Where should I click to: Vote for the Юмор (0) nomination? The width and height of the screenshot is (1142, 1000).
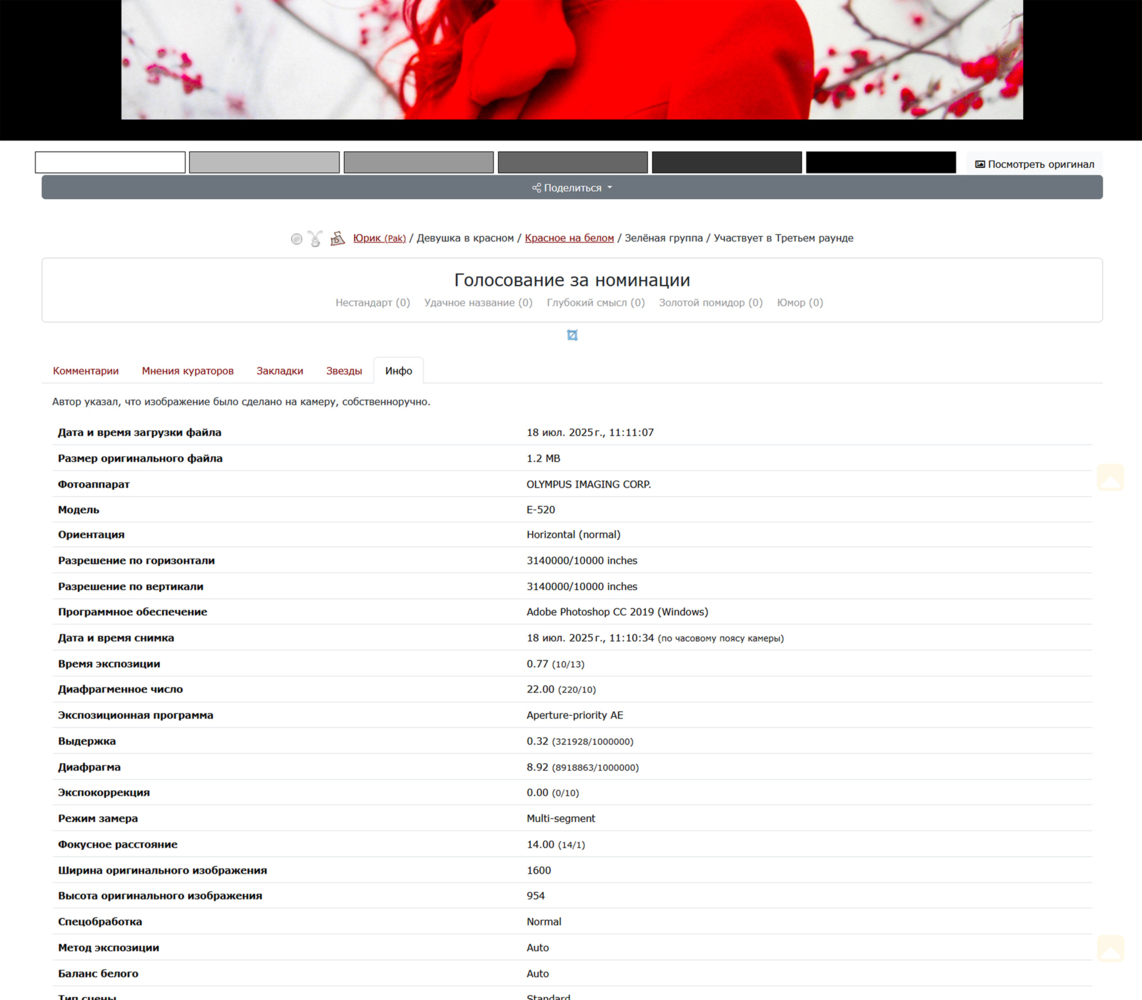point(800,302)
